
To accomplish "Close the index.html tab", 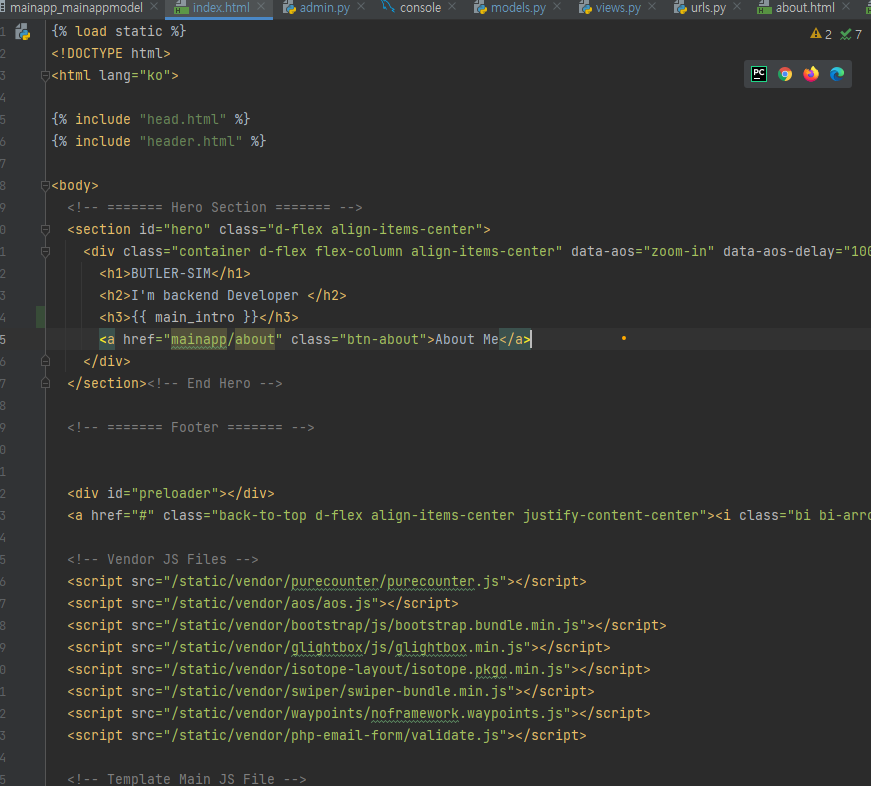I will click(261, 7).
